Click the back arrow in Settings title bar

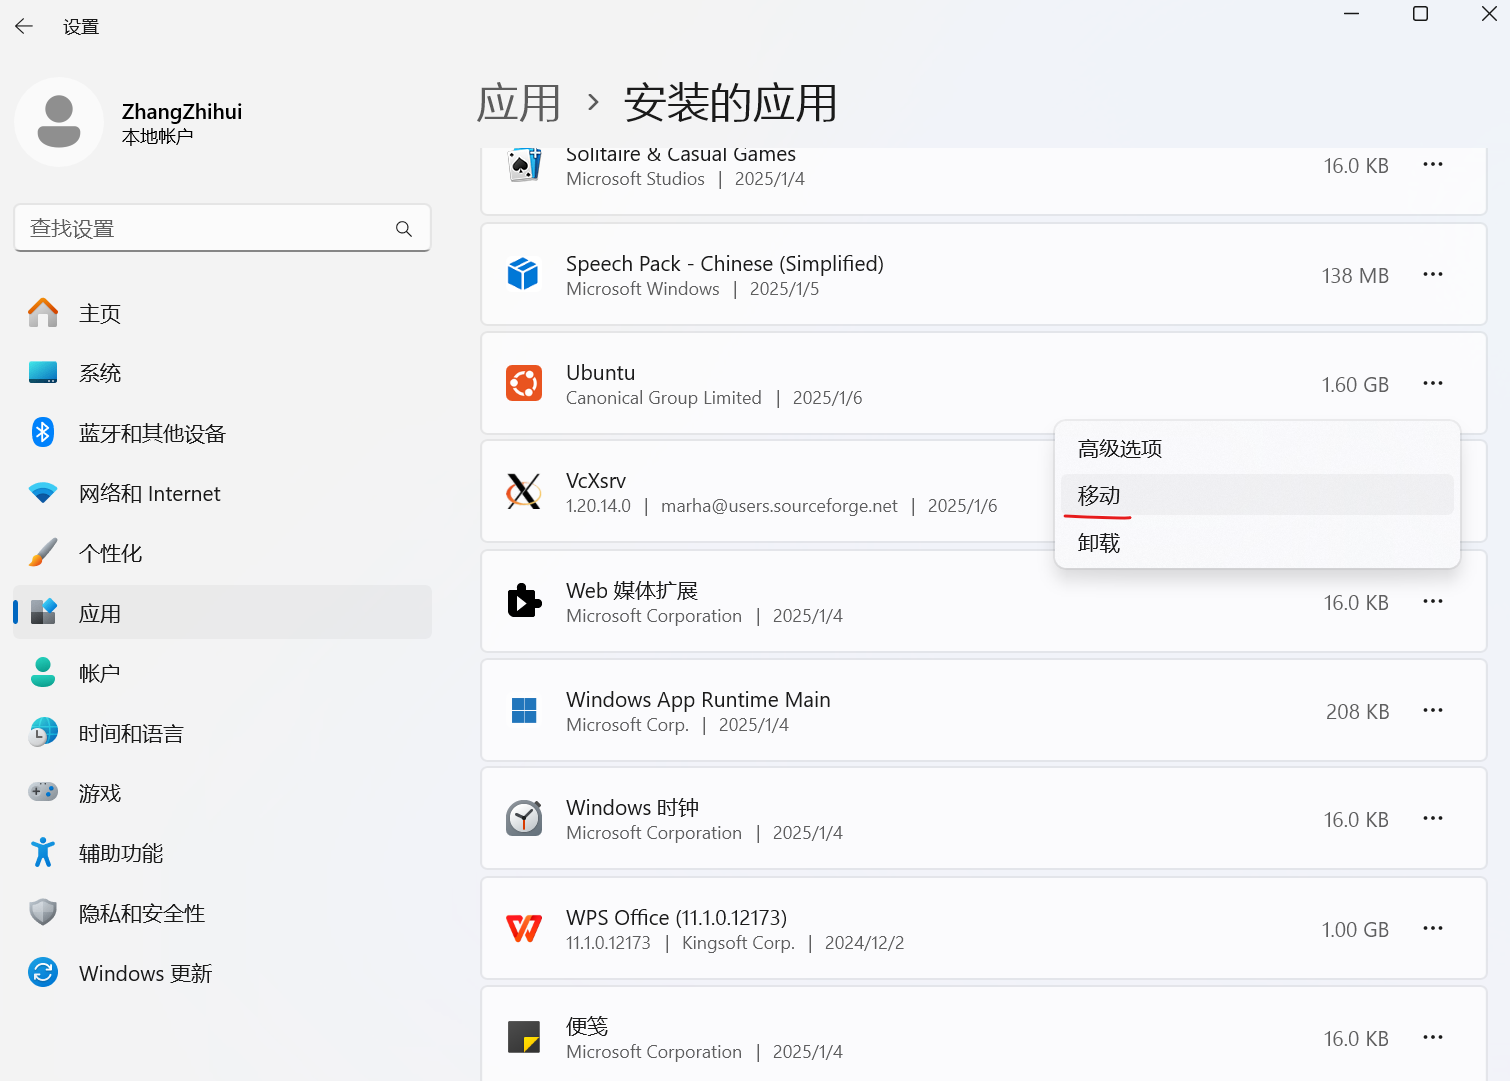click(x=24, y=26)
